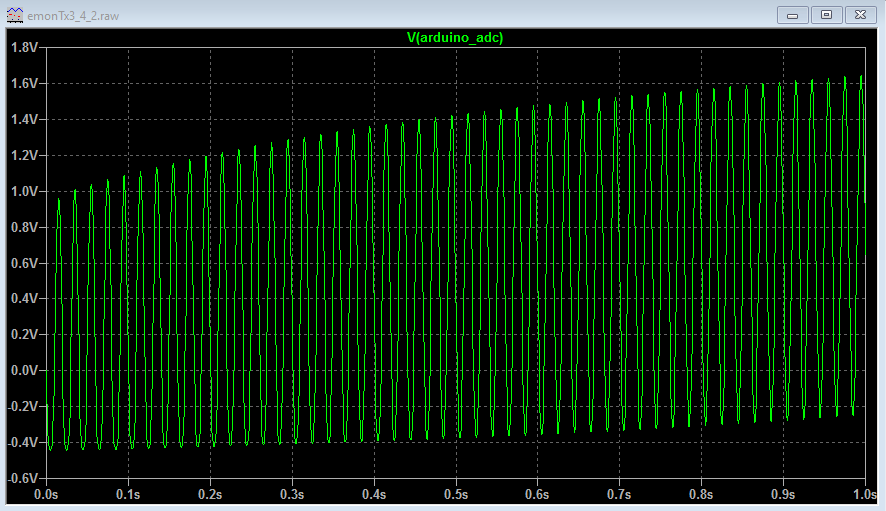The image size is (886, 511).
Task: Click the 0.2V vertical axis label
Action: 24,335
